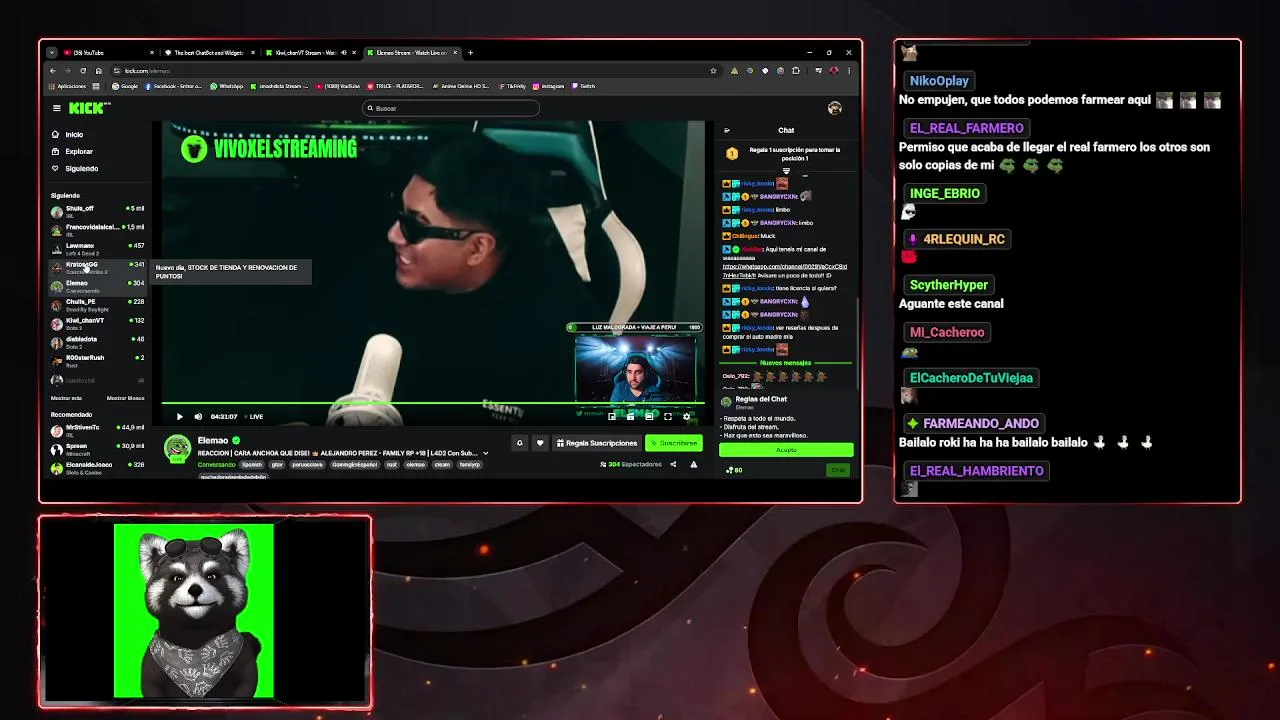Click the green video progress bar
The image size is (1280, 720).
click(433, 404)
